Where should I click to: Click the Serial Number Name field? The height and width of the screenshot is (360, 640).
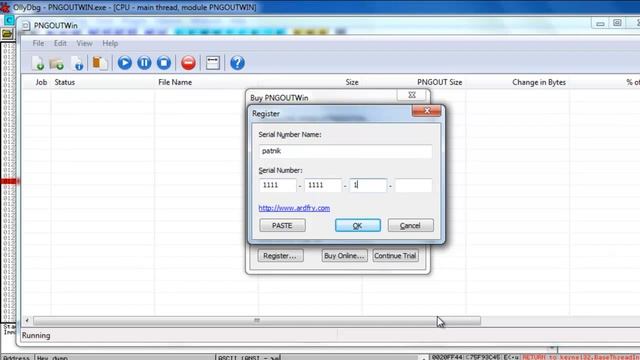345,151
